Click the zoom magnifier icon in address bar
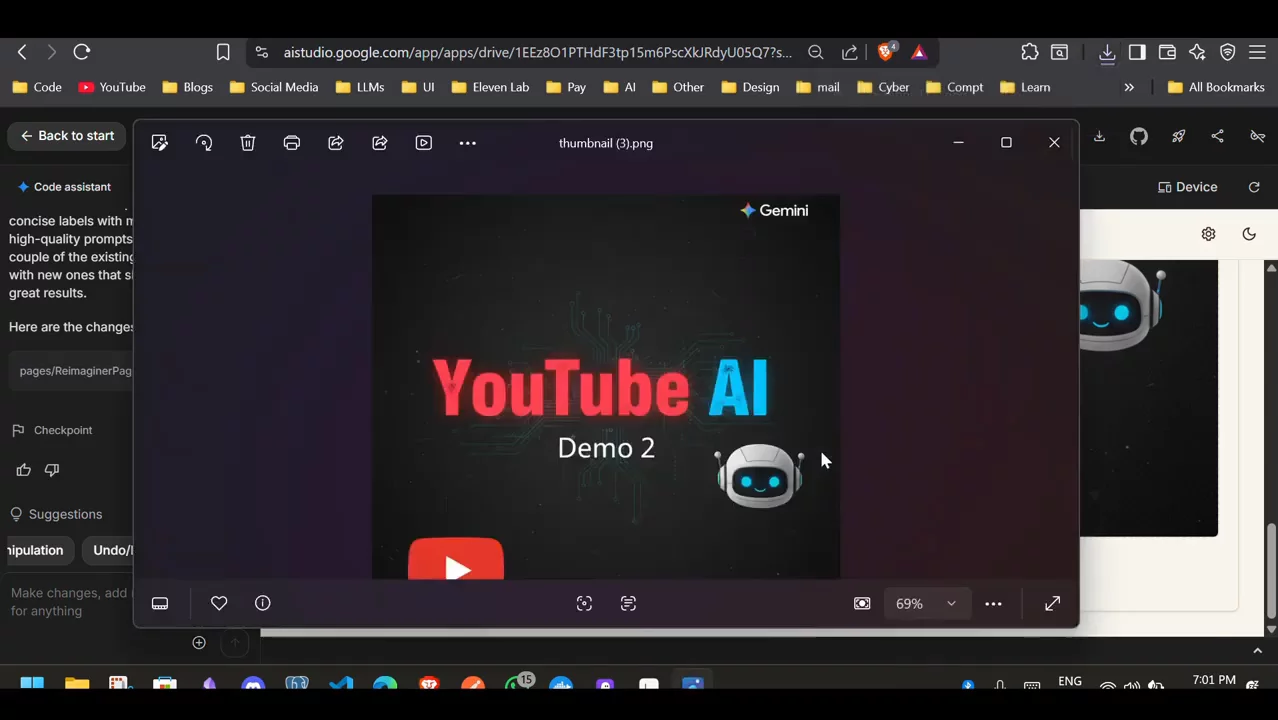 816,52
